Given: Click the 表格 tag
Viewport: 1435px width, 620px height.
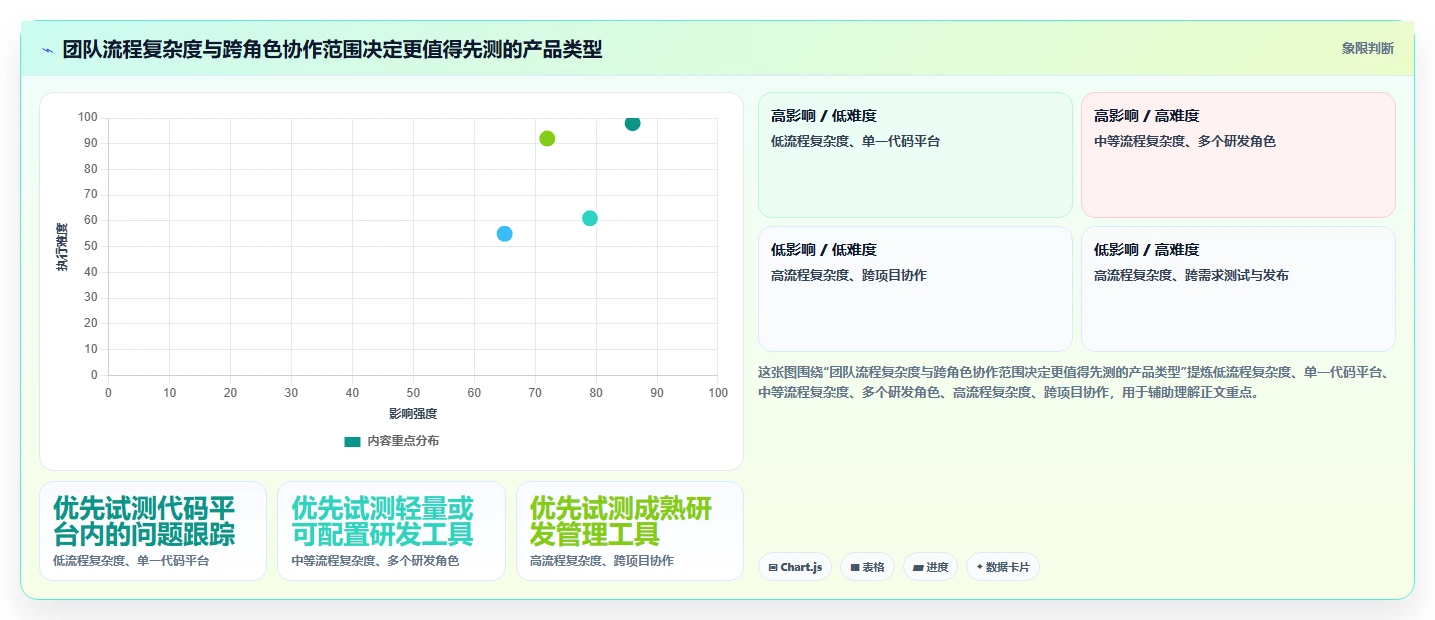Looking at the screenshot, I should tap(867, 567).
